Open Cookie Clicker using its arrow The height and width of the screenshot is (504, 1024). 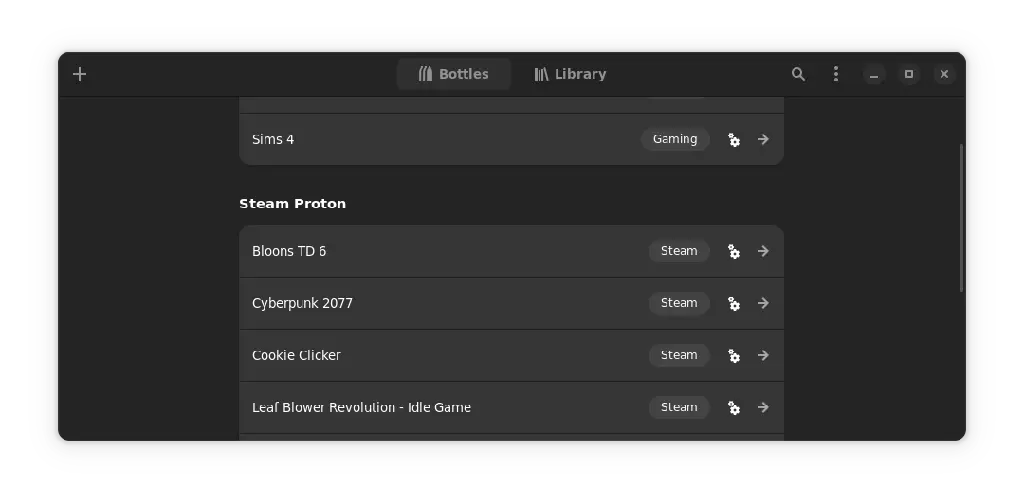(763, 355)
